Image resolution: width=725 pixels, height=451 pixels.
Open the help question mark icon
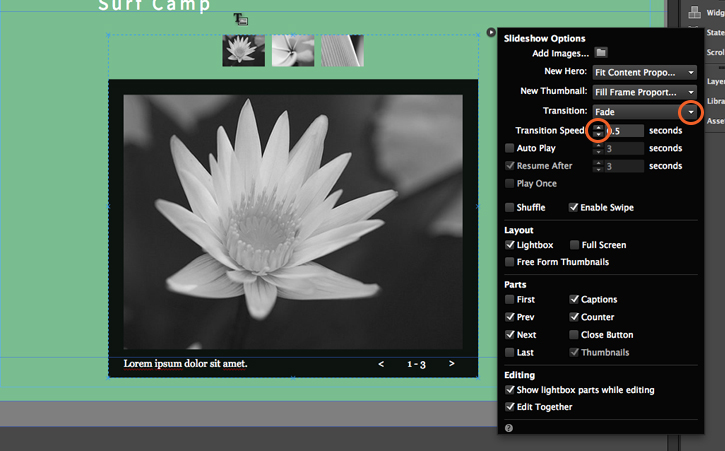pos(509,428)
